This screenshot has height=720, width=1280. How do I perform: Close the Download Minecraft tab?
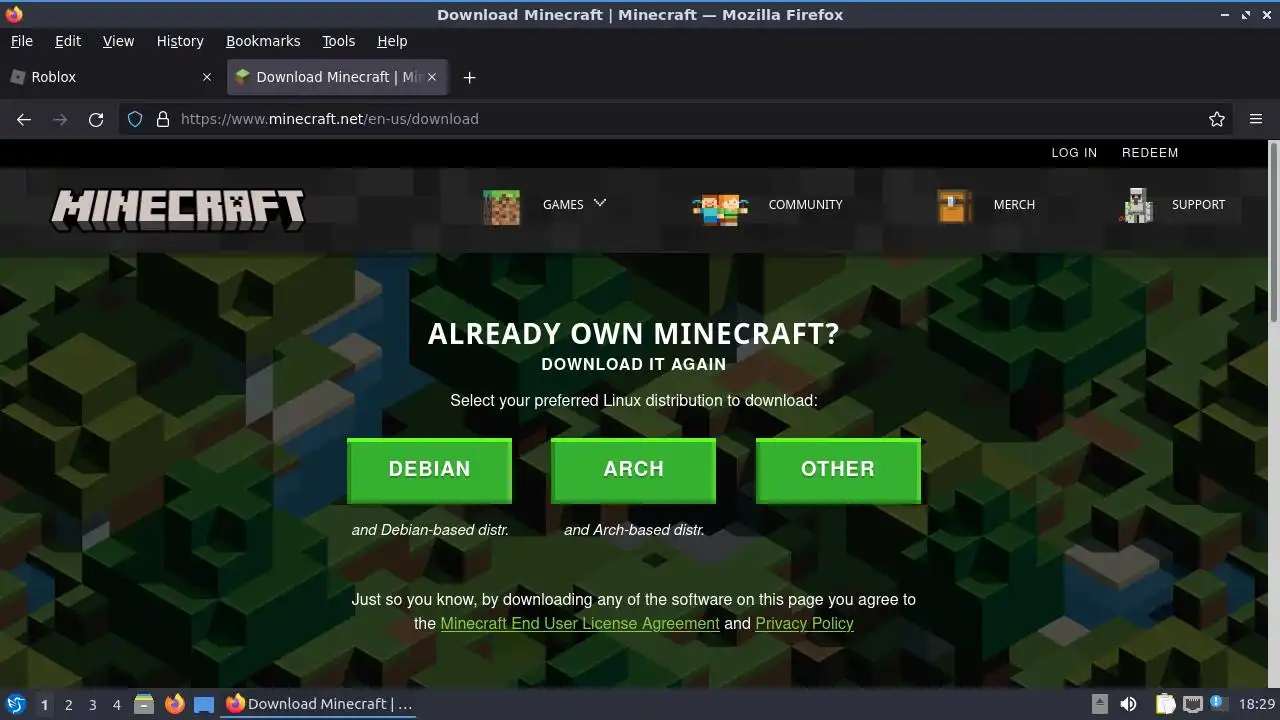tap(433, 77)
